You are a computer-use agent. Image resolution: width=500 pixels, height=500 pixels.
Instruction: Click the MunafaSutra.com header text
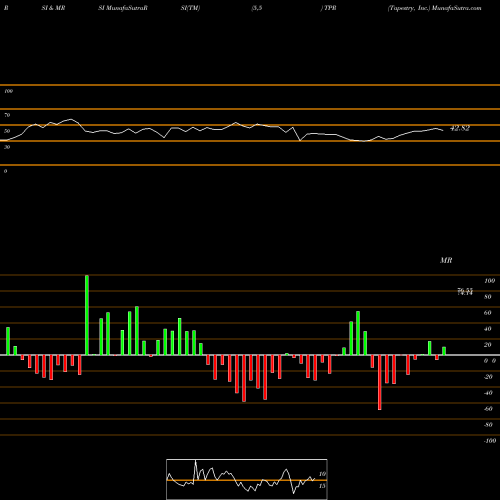pyautogui.click(x=456, y=8)
